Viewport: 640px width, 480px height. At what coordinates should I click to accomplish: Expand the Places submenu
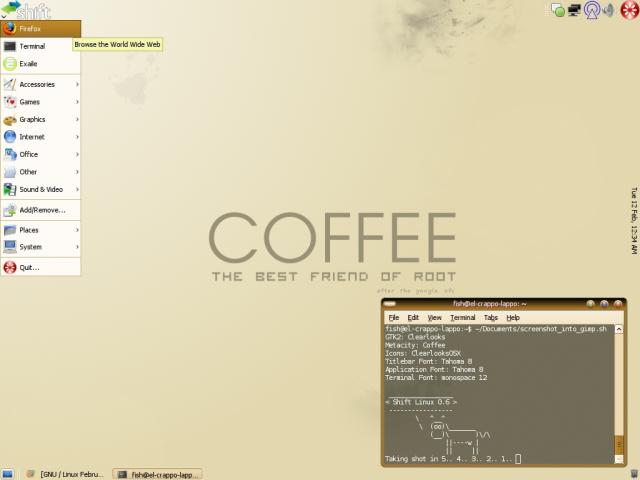(40, 230)
